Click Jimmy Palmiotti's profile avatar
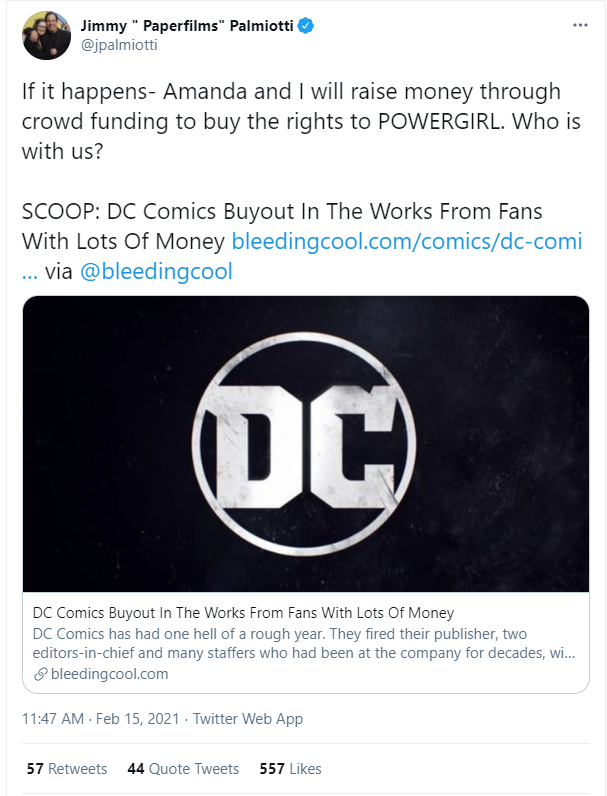The width and height of the screenshot is (607, 796). click(x=45, y=35)
